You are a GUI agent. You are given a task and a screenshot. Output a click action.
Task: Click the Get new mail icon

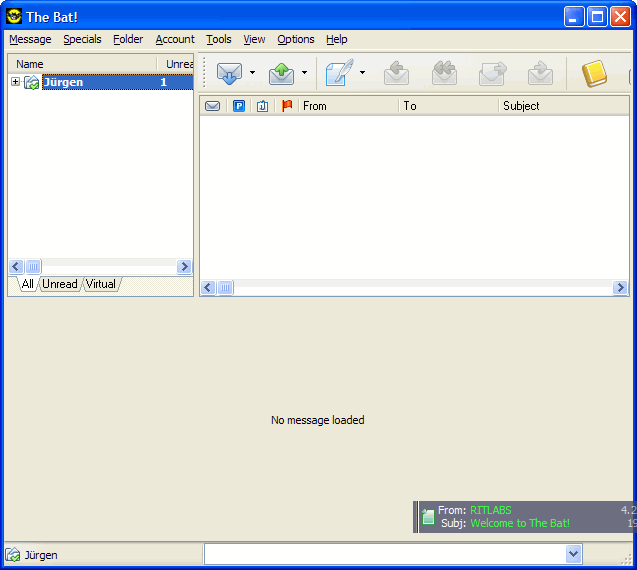tap(229, 73)
